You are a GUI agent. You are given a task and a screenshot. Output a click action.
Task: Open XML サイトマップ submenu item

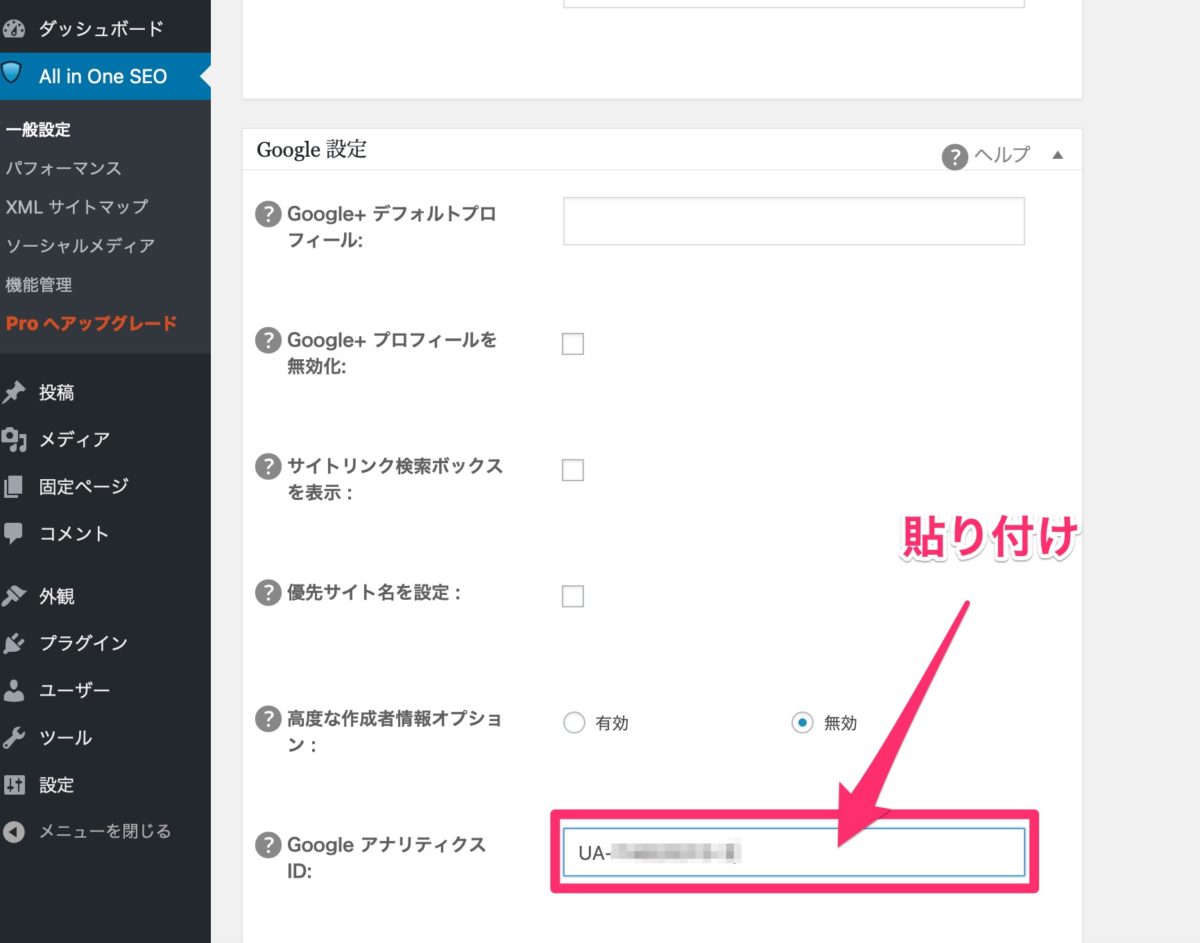click(x=77, y=207)
